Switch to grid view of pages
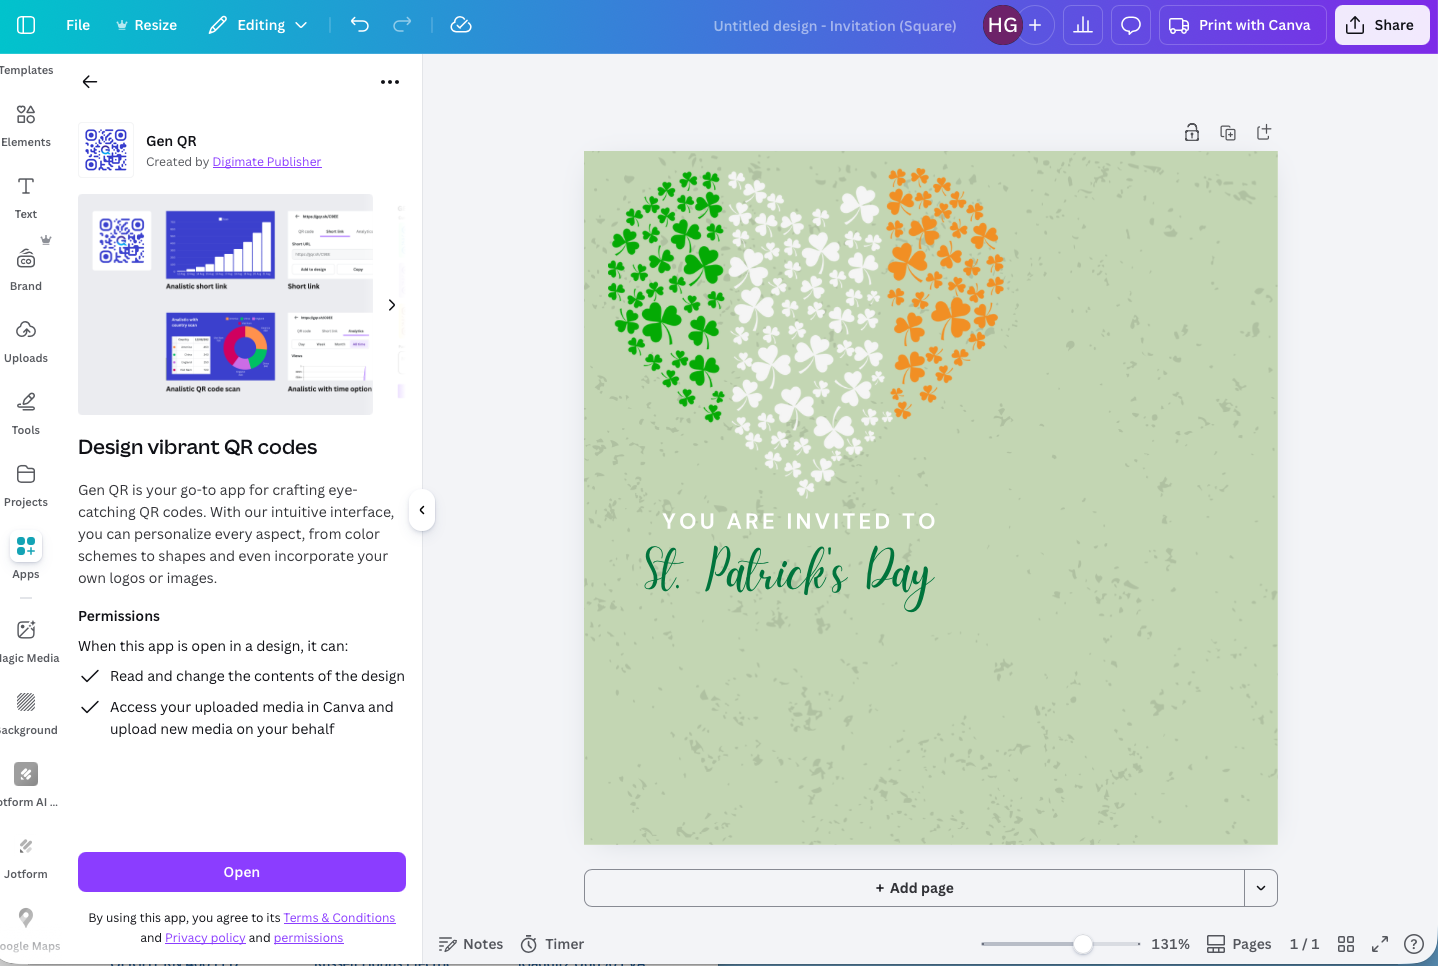Screen dimensions: 1438x966 (x=1345, y=943)
